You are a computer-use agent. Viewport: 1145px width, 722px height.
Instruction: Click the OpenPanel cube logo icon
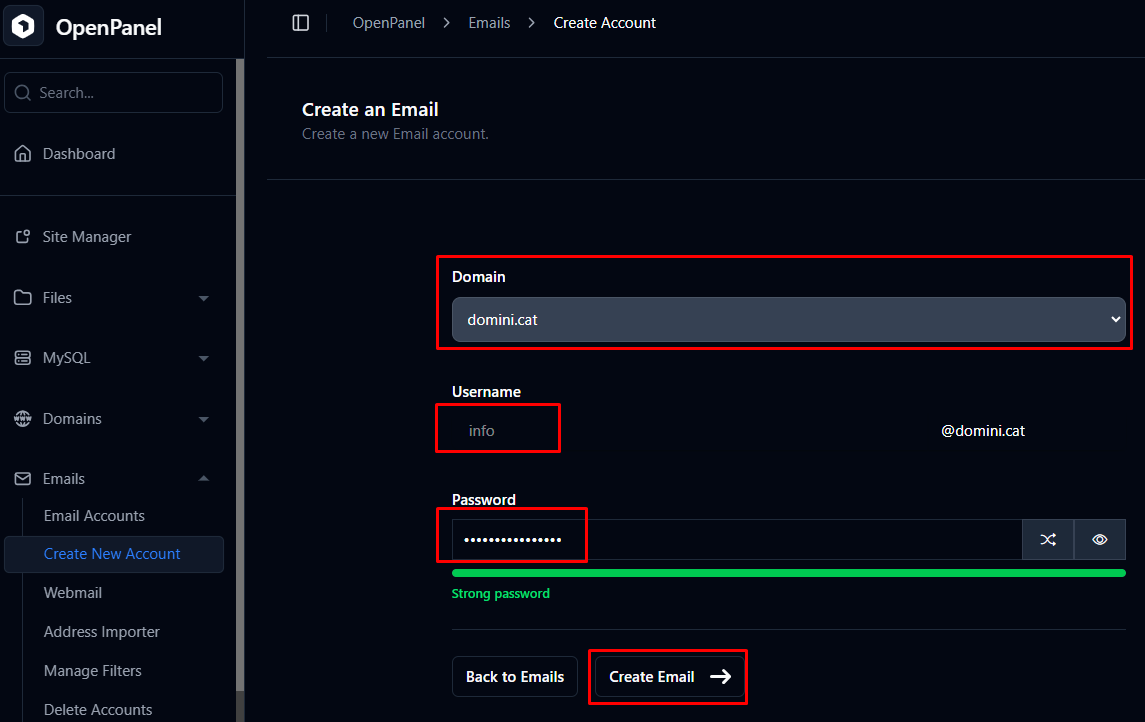pyautogui.click(x=24, y=27)
